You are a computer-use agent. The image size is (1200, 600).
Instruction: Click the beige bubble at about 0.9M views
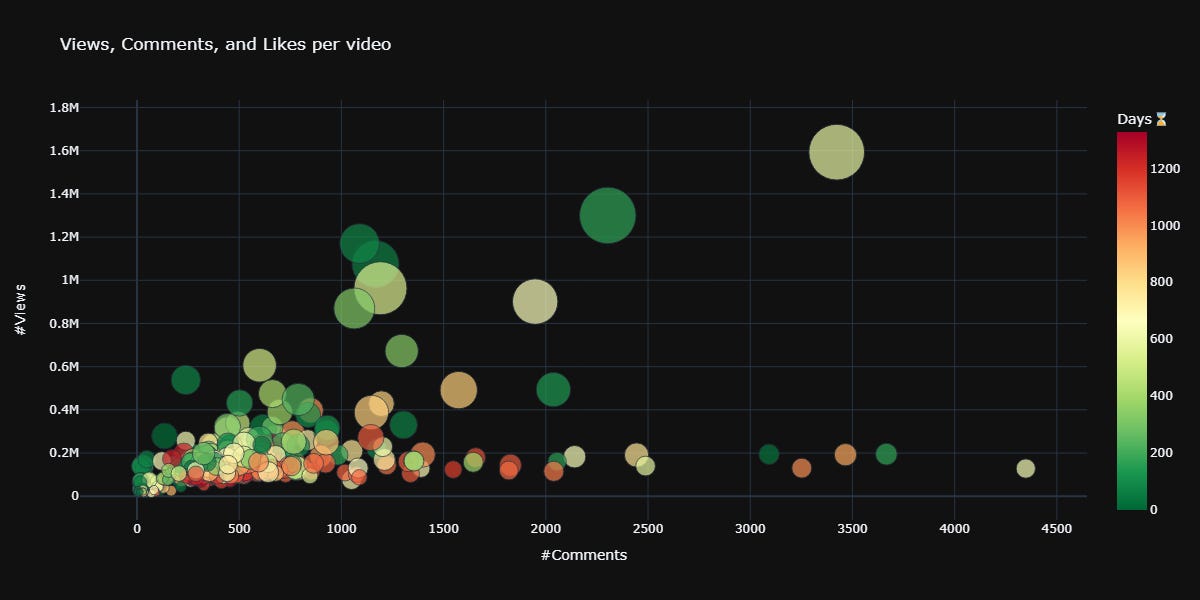[x=535, y=302]
